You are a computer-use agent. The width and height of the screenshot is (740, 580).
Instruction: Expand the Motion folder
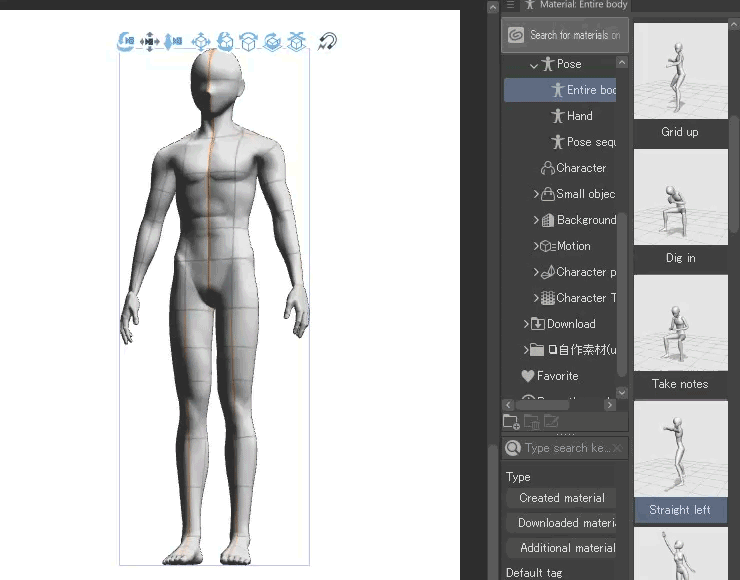[536, 246]
